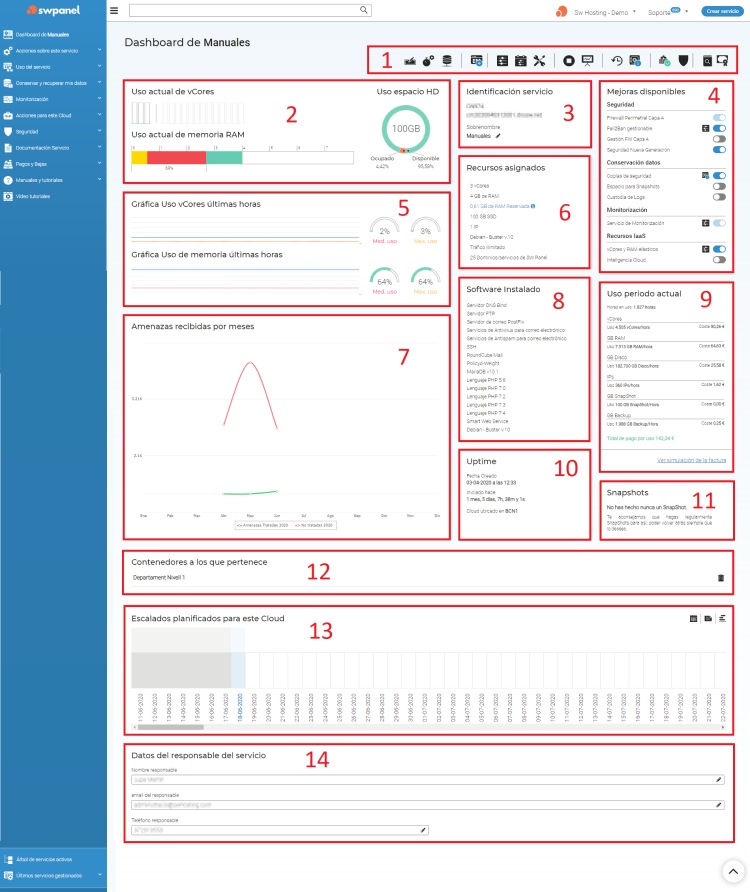The height and width of the screenshot is (892, 750).
Task: Click the presentation board icon in the toolbar
Action: 588,61
